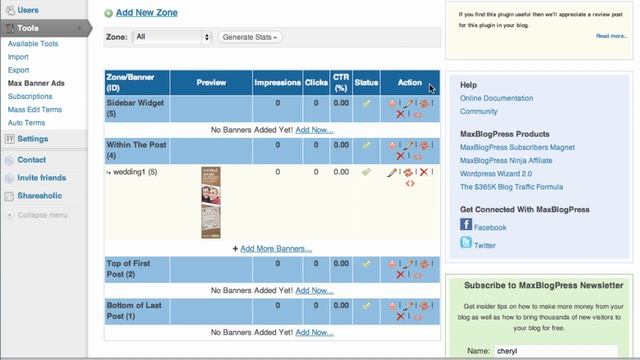Toggle status checkmark for Sidebar Widget zone
The width and height of the screenshot is (640, 360).
[367, 103]
